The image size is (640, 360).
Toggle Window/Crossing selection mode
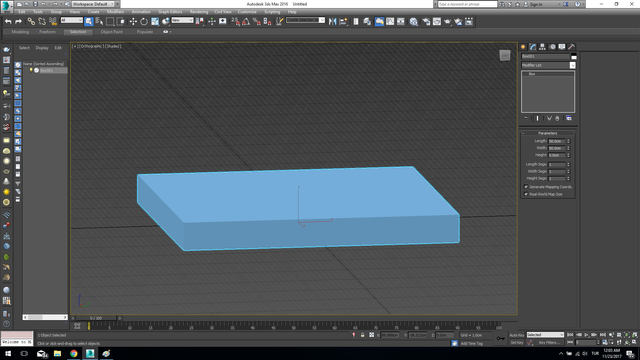[x=120, y=21]
